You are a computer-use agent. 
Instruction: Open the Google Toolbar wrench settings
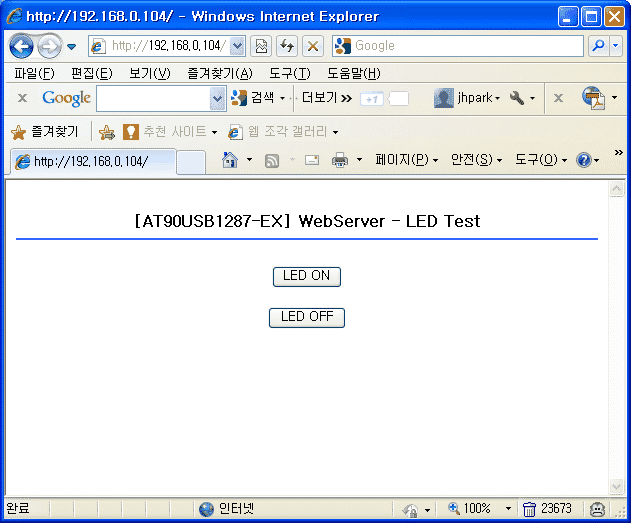click(x=522, y=98)
